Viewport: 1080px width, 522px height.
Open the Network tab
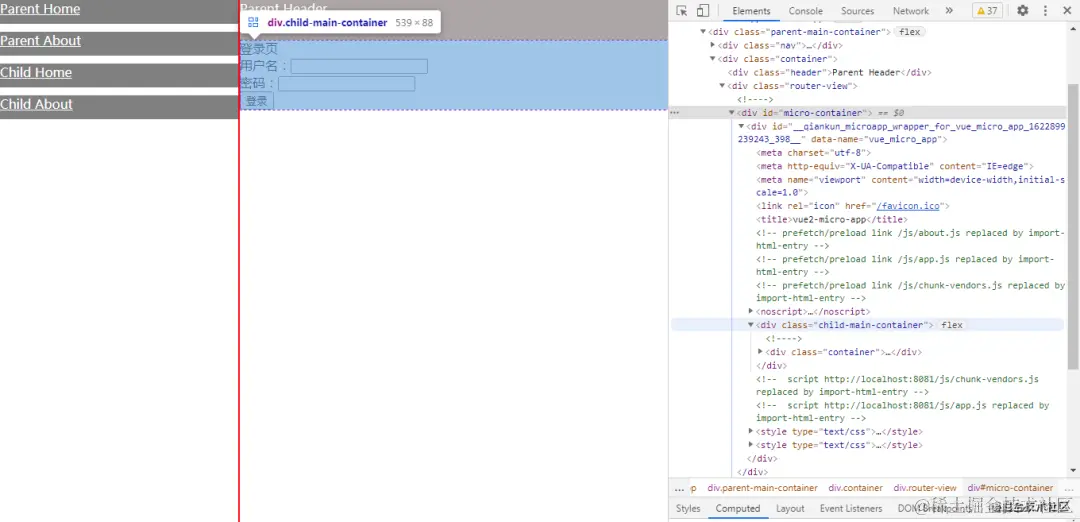click(911, 11)
